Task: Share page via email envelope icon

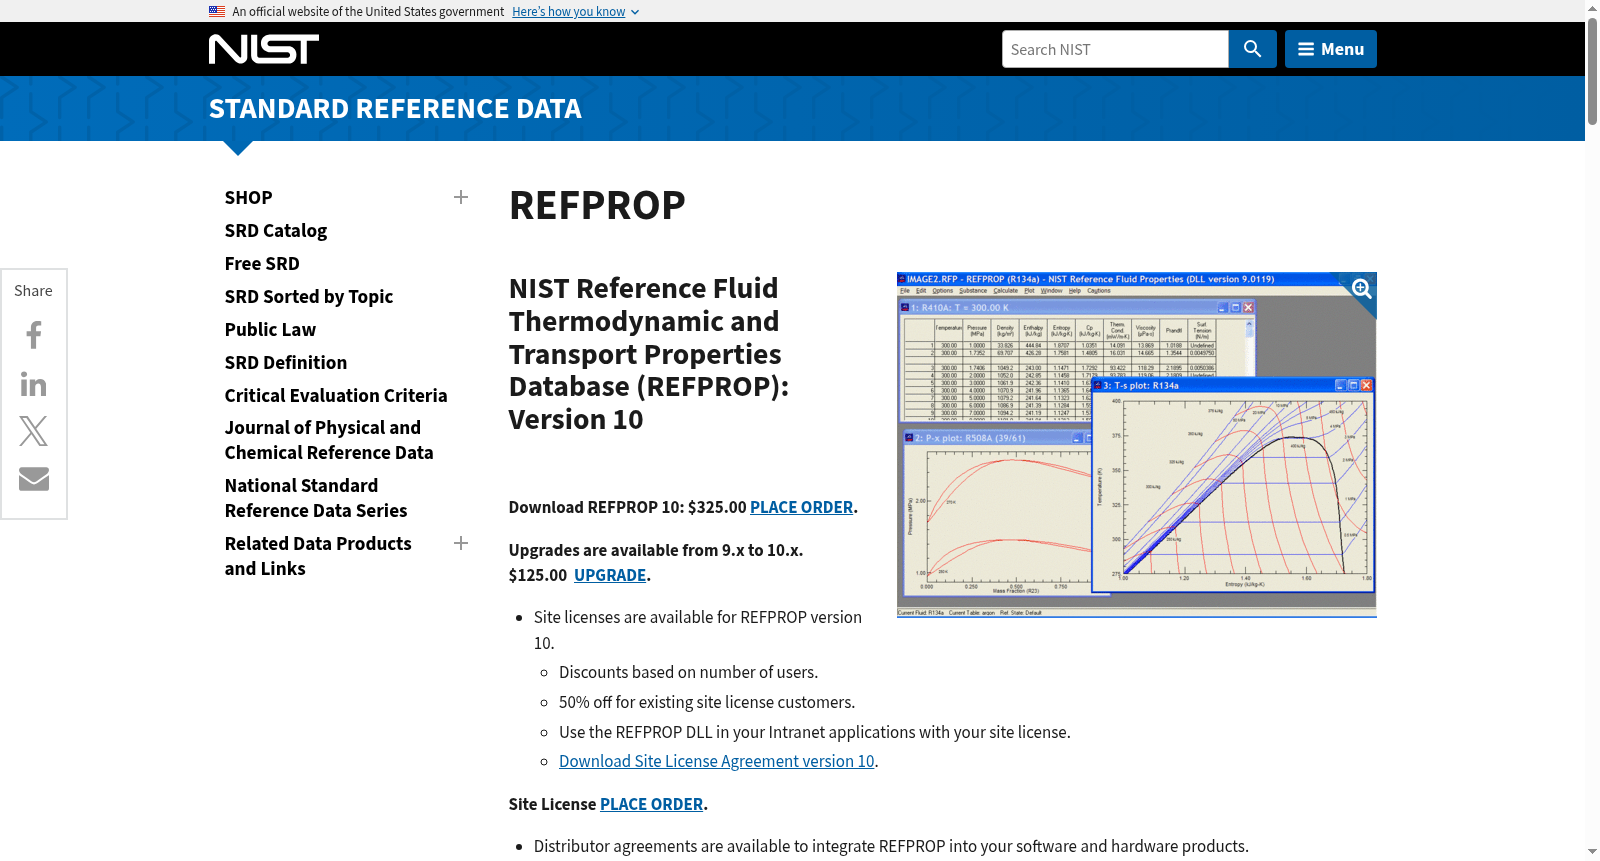Action: pyautogui.click(x=34, y=479)
